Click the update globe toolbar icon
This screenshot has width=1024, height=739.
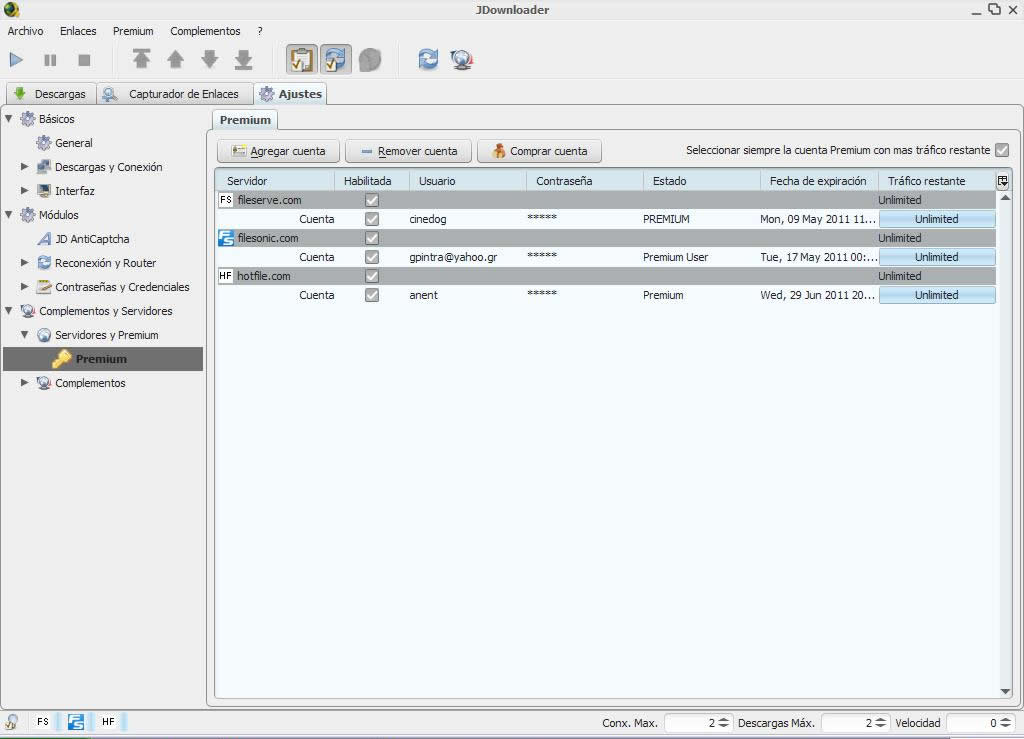[462, 59]
